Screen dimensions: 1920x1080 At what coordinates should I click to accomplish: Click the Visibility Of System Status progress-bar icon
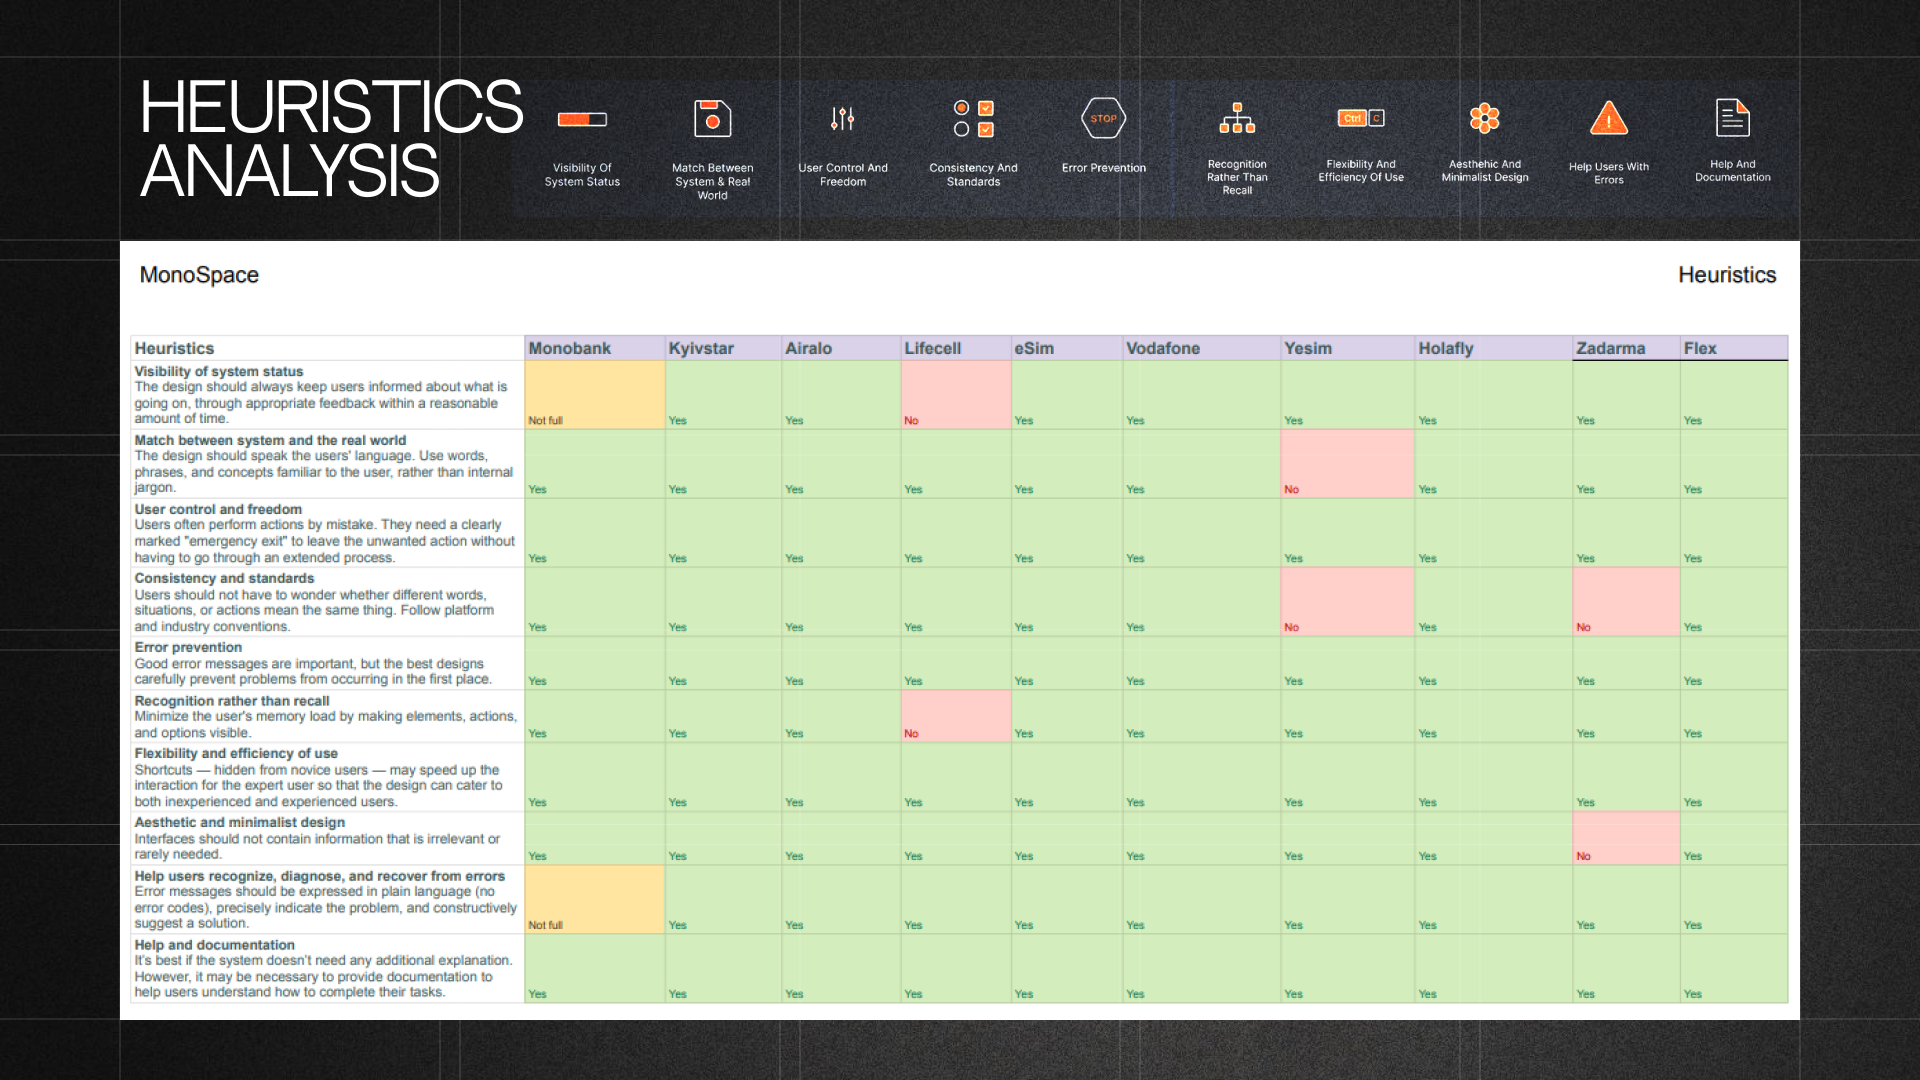(582, 119)
